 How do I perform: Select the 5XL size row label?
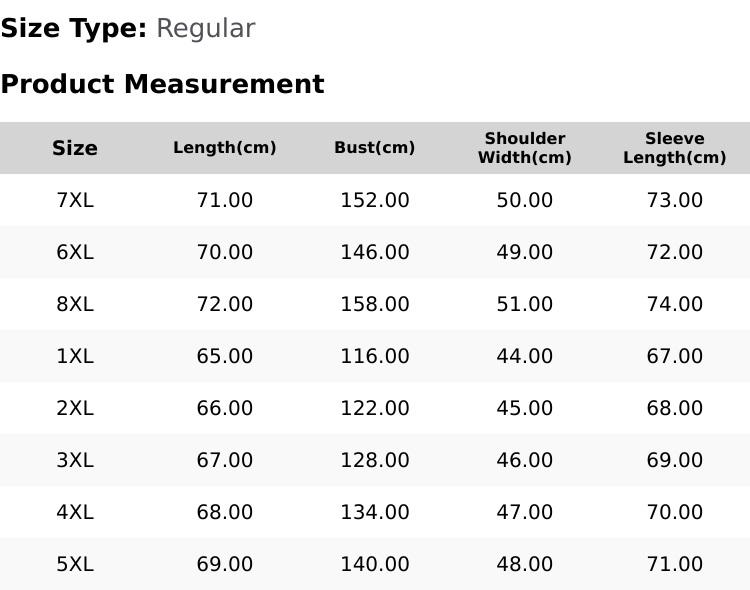(75, 564)
